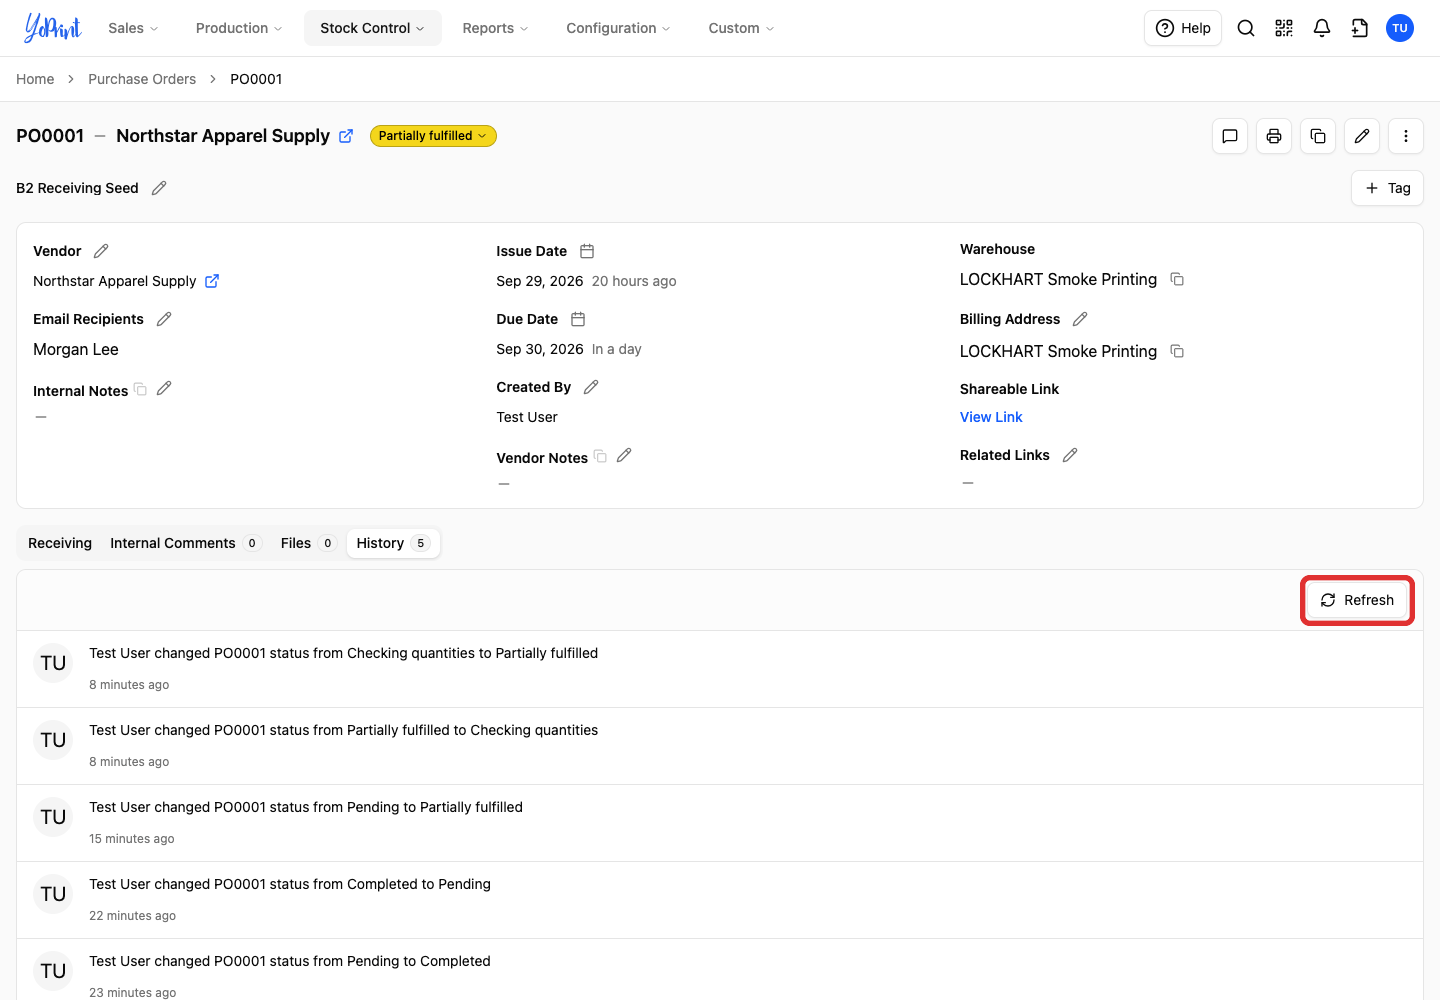Open the View Link shareable link
1440x1000 pixels.
point(991,417)
